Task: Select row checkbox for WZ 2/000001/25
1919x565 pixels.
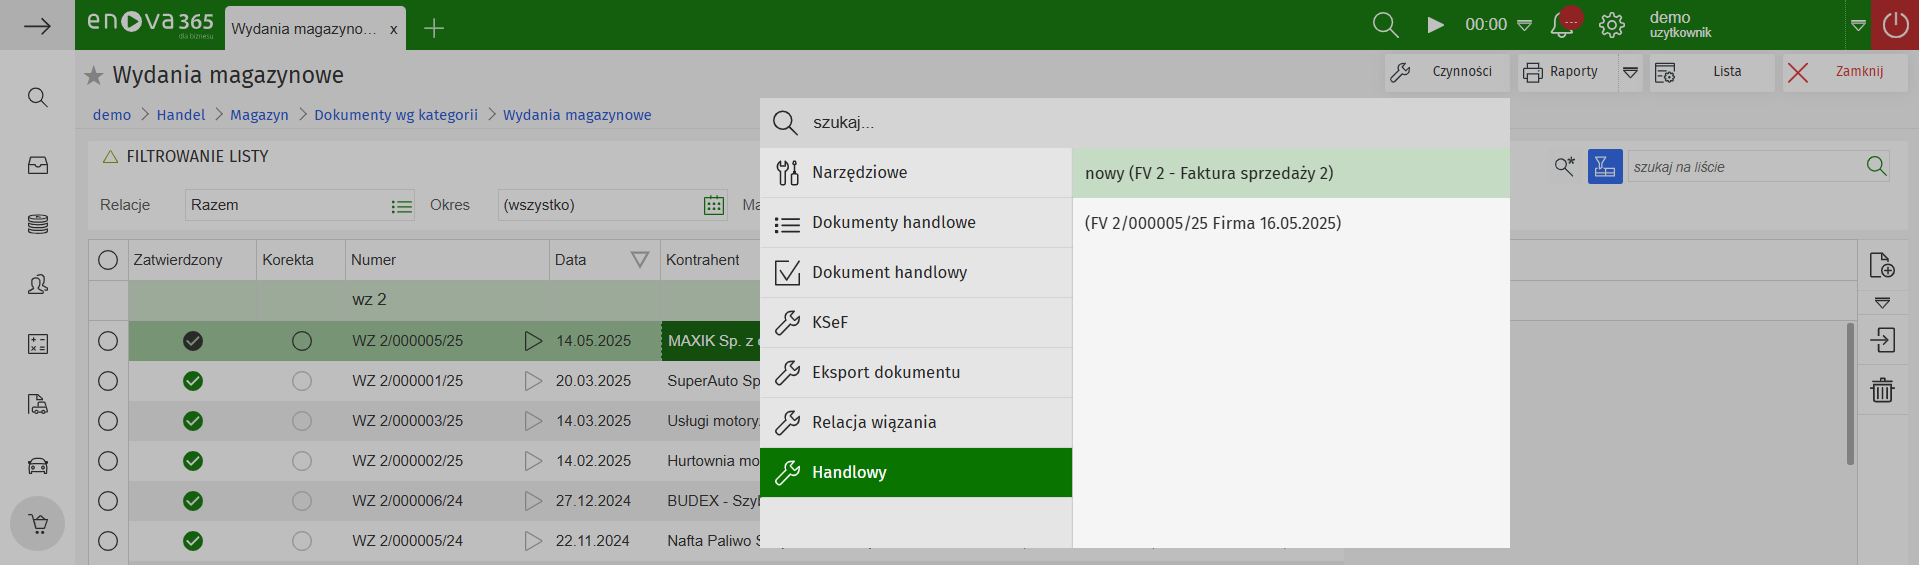Action: tap(108, 381)
